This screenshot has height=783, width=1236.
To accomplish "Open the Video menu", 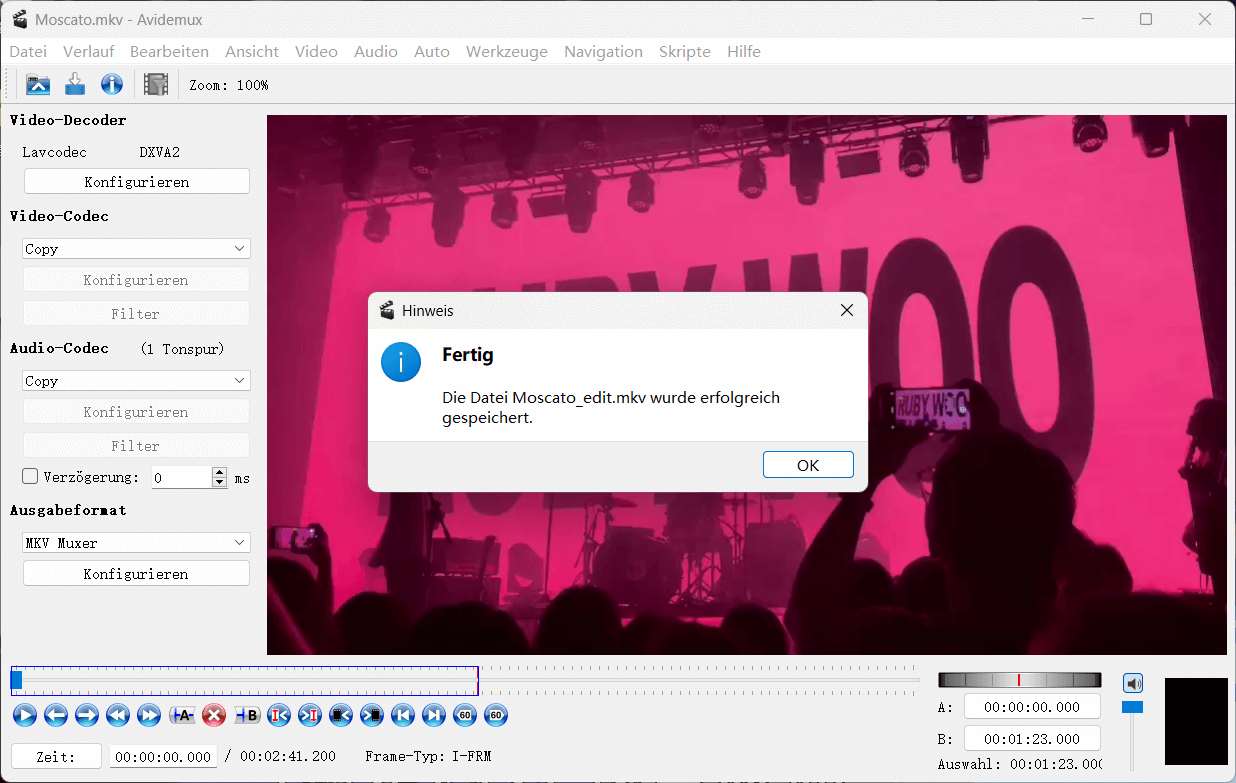I will (x=316, y=52).
